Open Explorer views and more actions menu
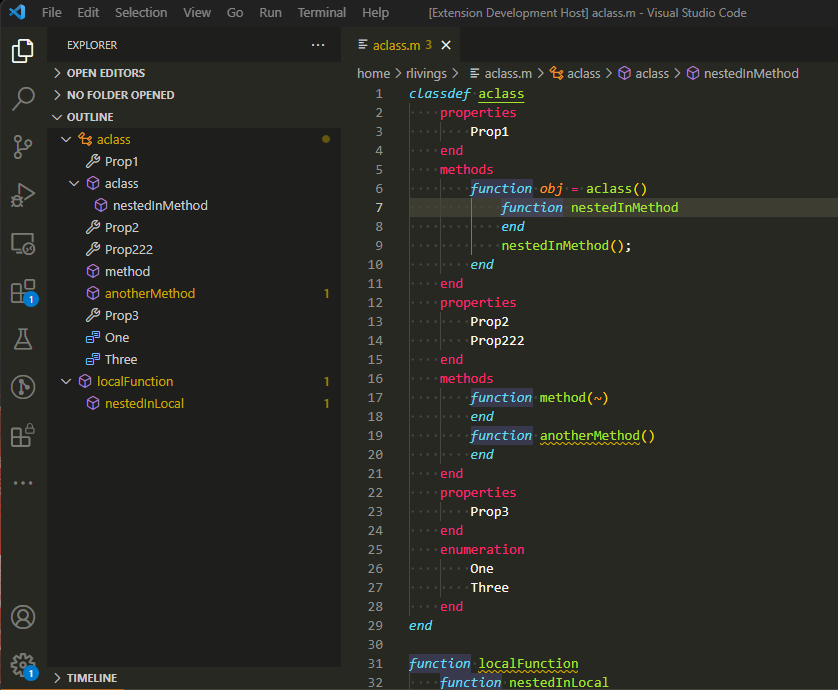This screenshot has height=690, width=838. (318, 45)
